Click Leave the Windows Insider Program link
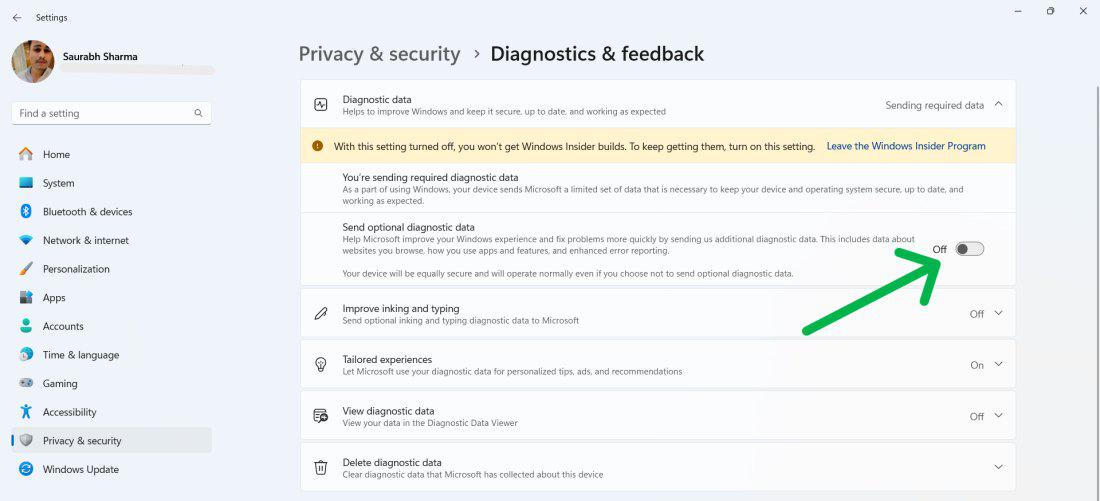1100x501 pixels. click(x=905, y=146)
